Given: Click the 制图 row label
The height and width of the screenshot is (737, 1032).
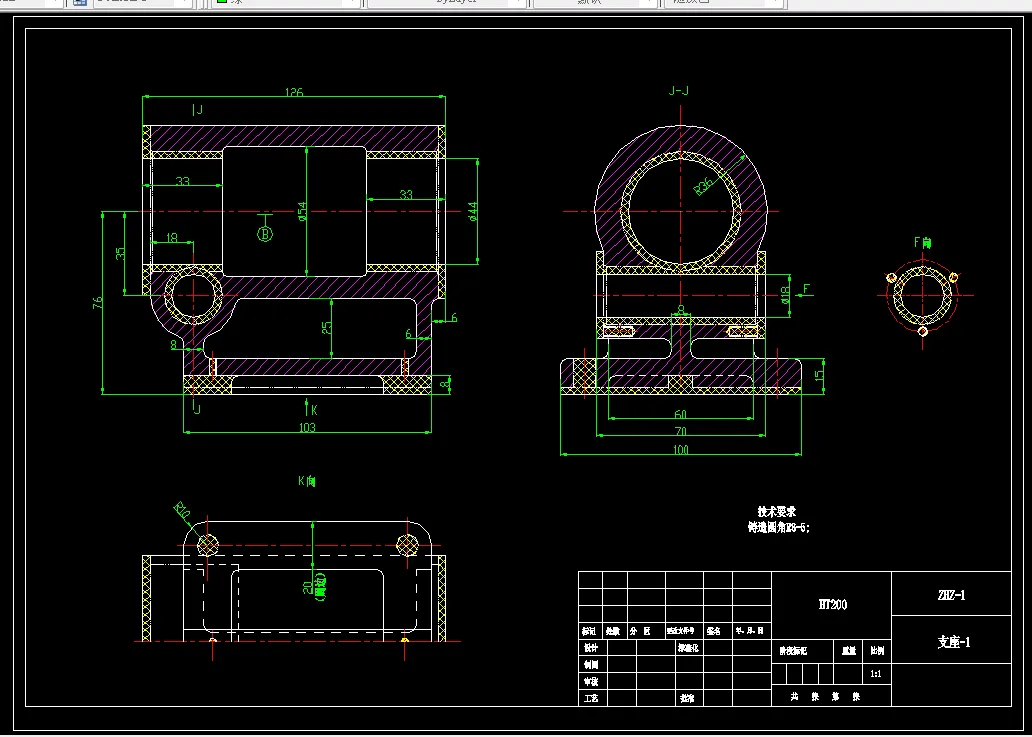Looking at the screenshot, I should coord(590,665).
